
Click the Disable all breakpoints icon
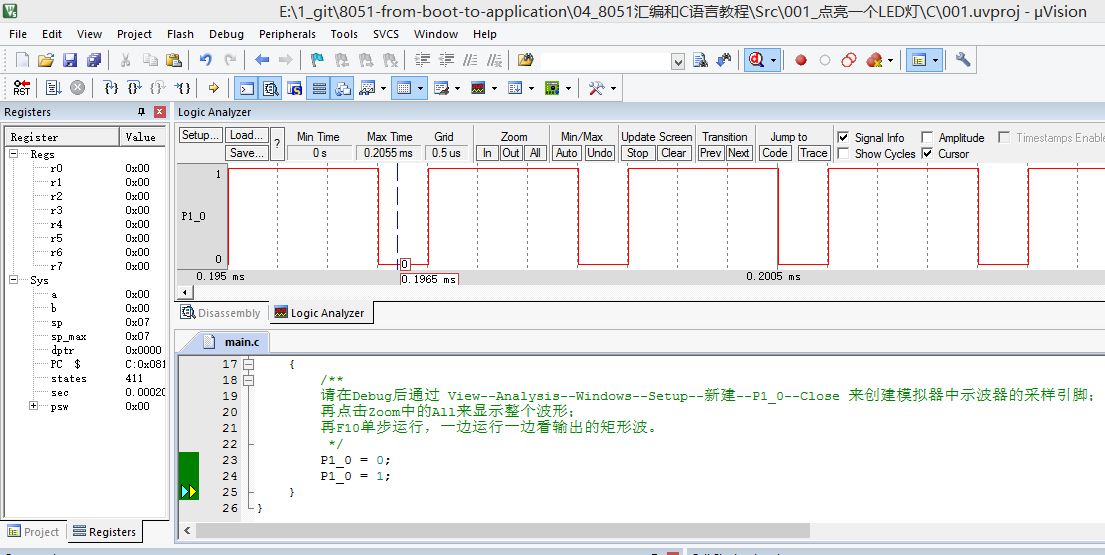pyautogui.click(x=849, y=61)
